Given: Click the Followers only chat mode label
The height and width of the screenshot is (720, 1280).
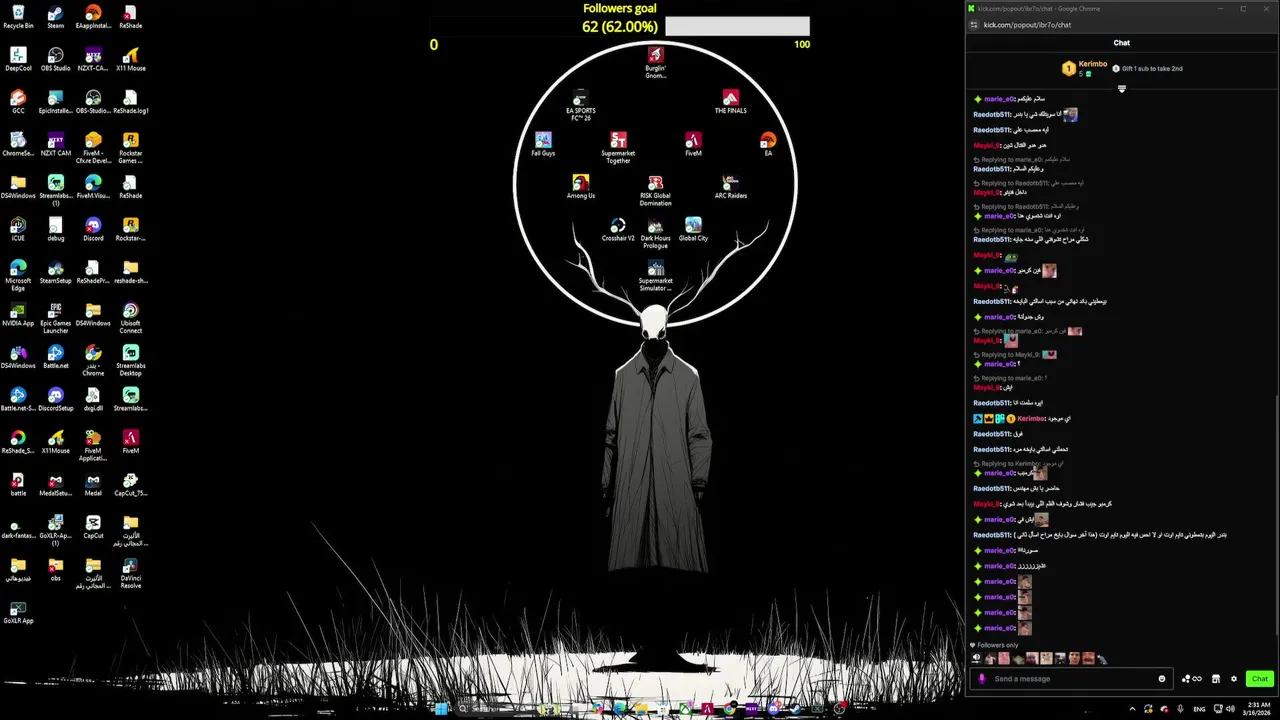Looking at the screenshot, I should point(997,645).
